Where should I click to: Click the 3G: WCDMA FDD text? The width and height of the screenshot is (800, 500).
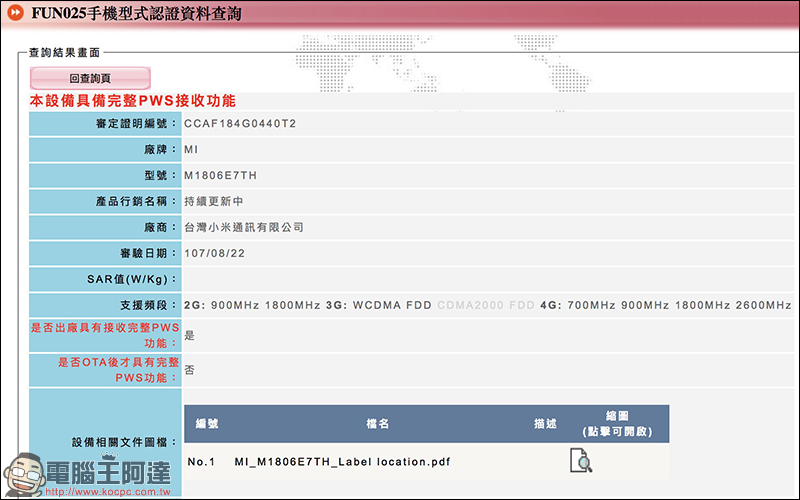379,305
